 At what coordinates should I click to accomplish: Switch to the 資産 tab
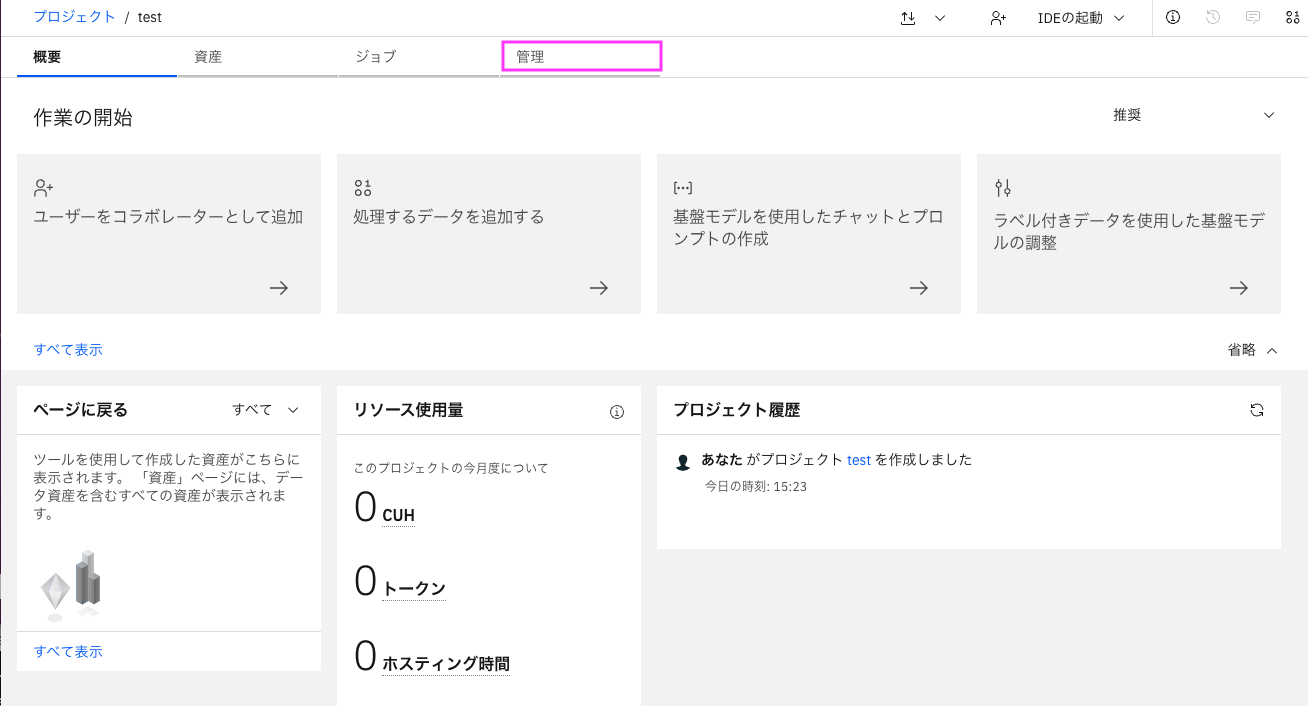pyautogui.click(x=258, y=57)
